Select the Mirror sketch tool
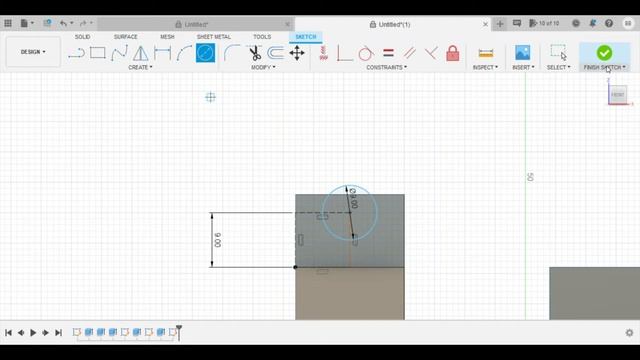 (140, 53)
